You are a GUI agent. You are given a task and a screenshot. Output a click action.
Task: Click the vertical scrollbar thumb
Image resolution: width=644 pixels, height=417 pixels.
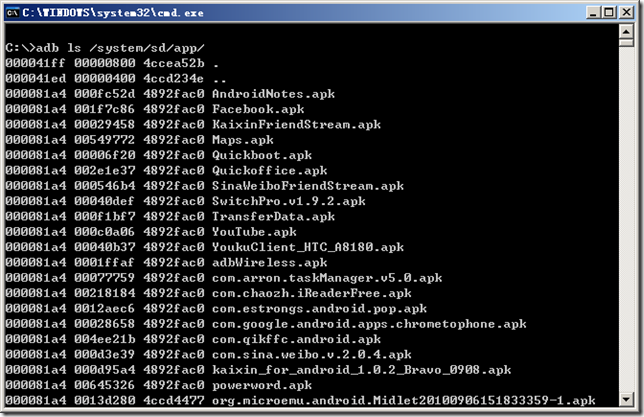[626, 43]
